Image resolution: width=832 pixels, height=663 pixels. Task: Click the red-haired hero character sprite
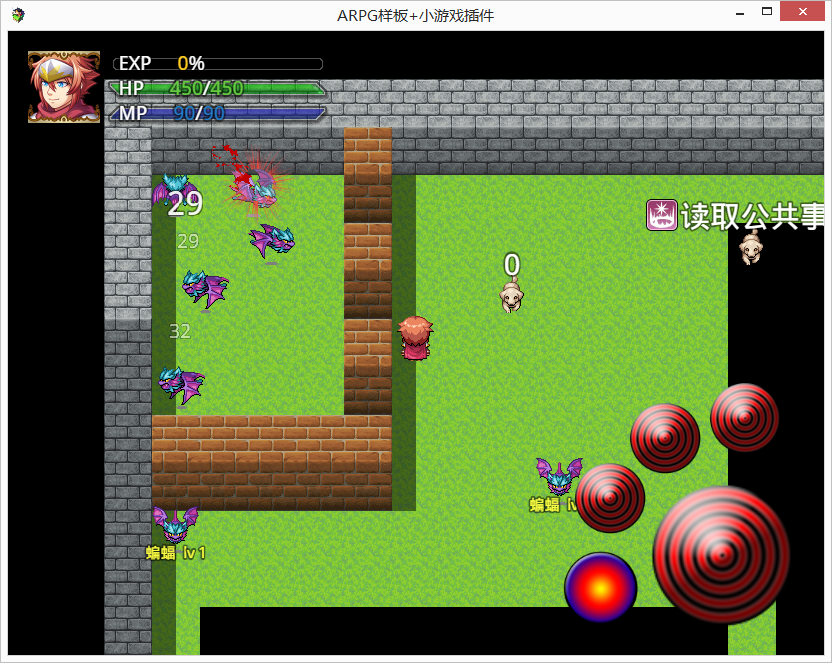[415, 338]
